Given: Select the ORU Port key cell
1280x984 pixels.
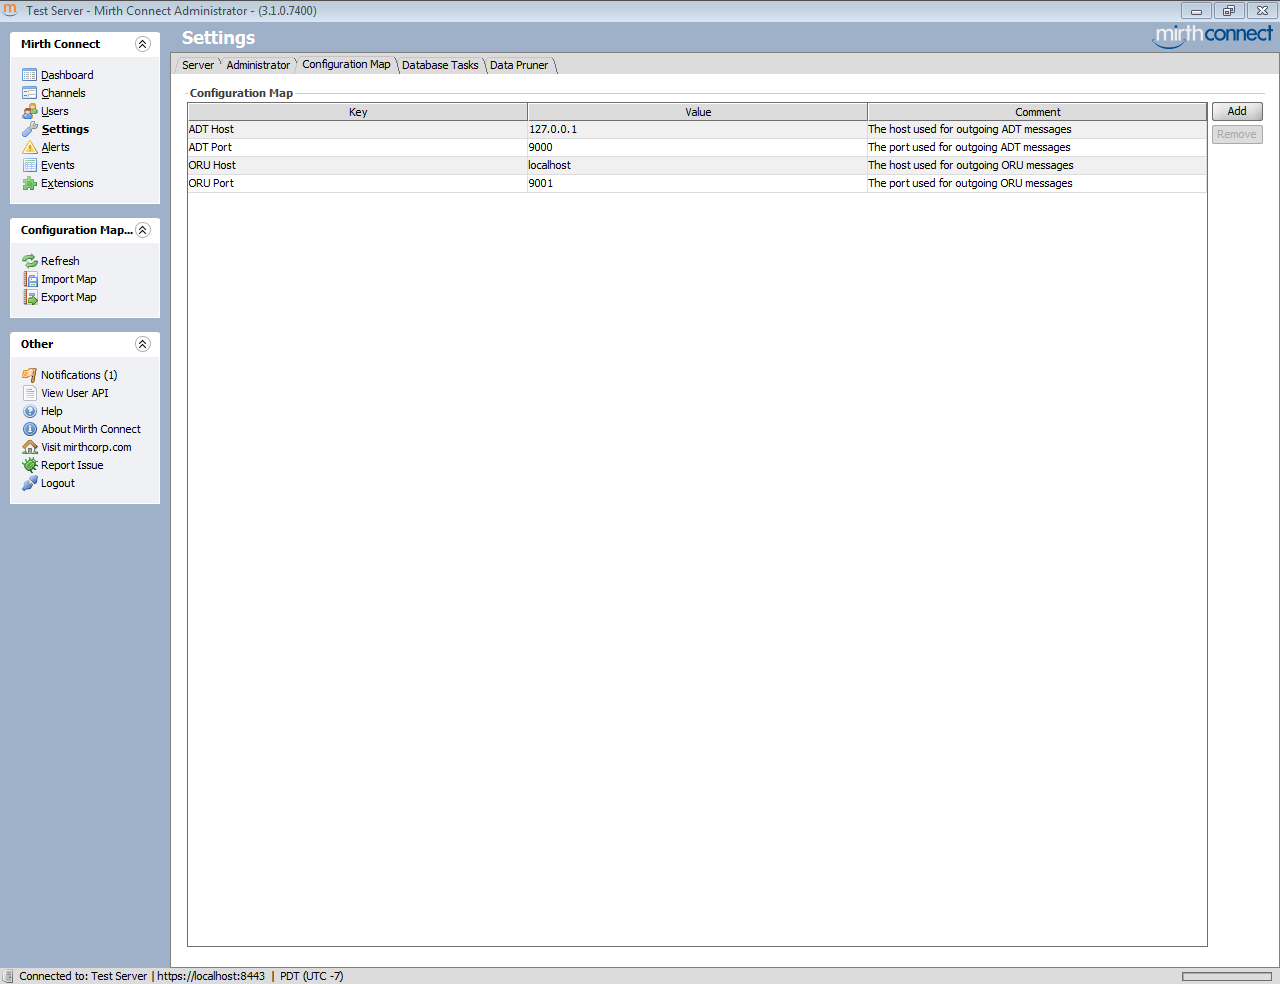Looking at the screenshot, I should [x=358, y=183].
